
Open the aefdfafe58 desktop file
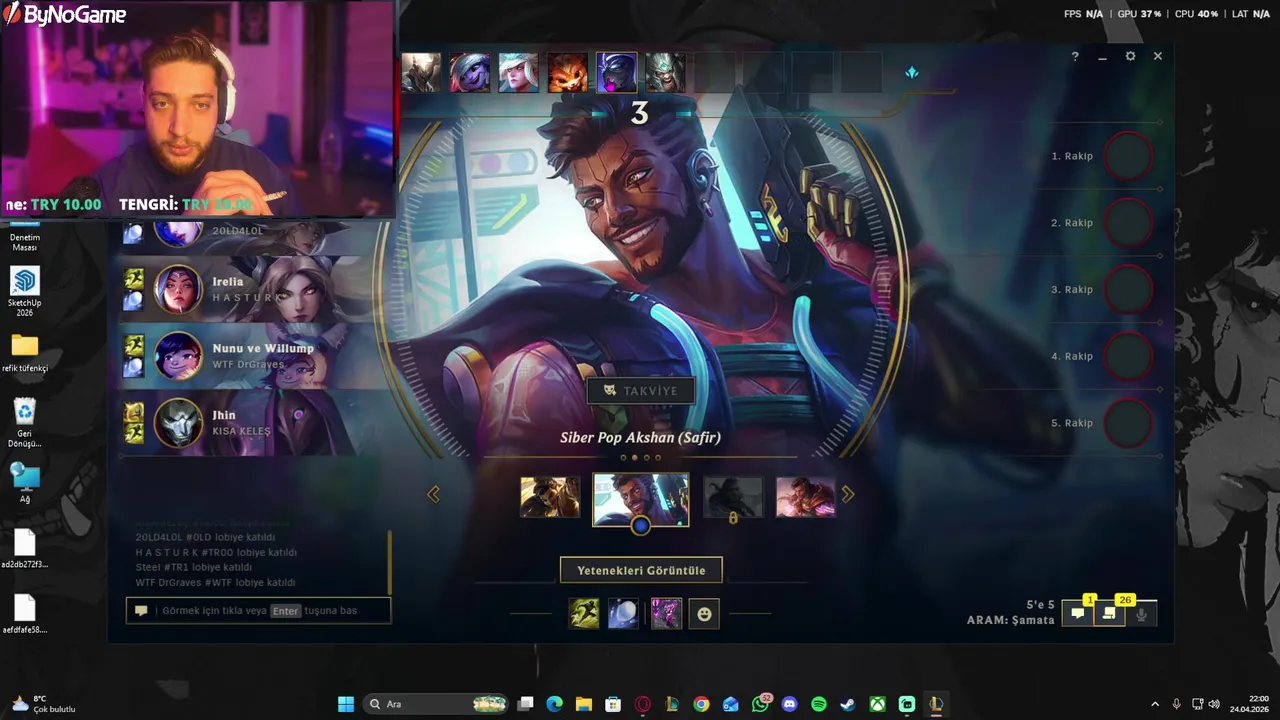pyautogui.click(x=25, y=615)
